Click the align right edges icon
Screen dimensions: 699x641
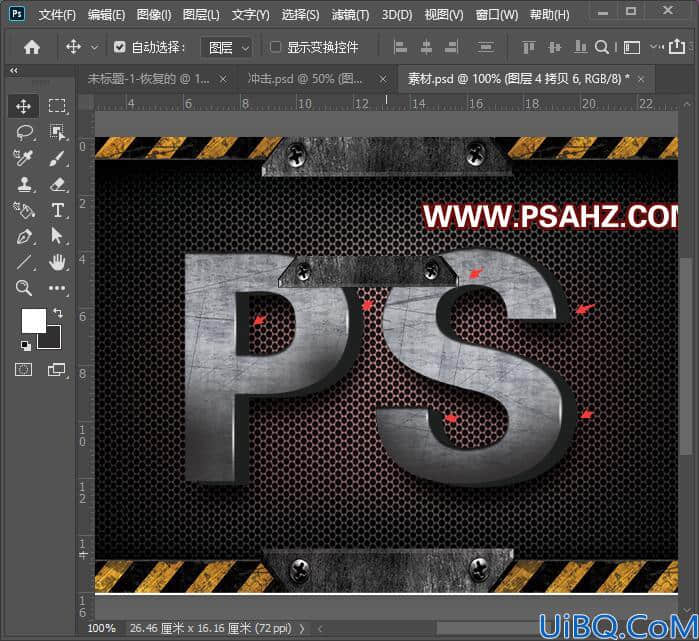(452, 47)
